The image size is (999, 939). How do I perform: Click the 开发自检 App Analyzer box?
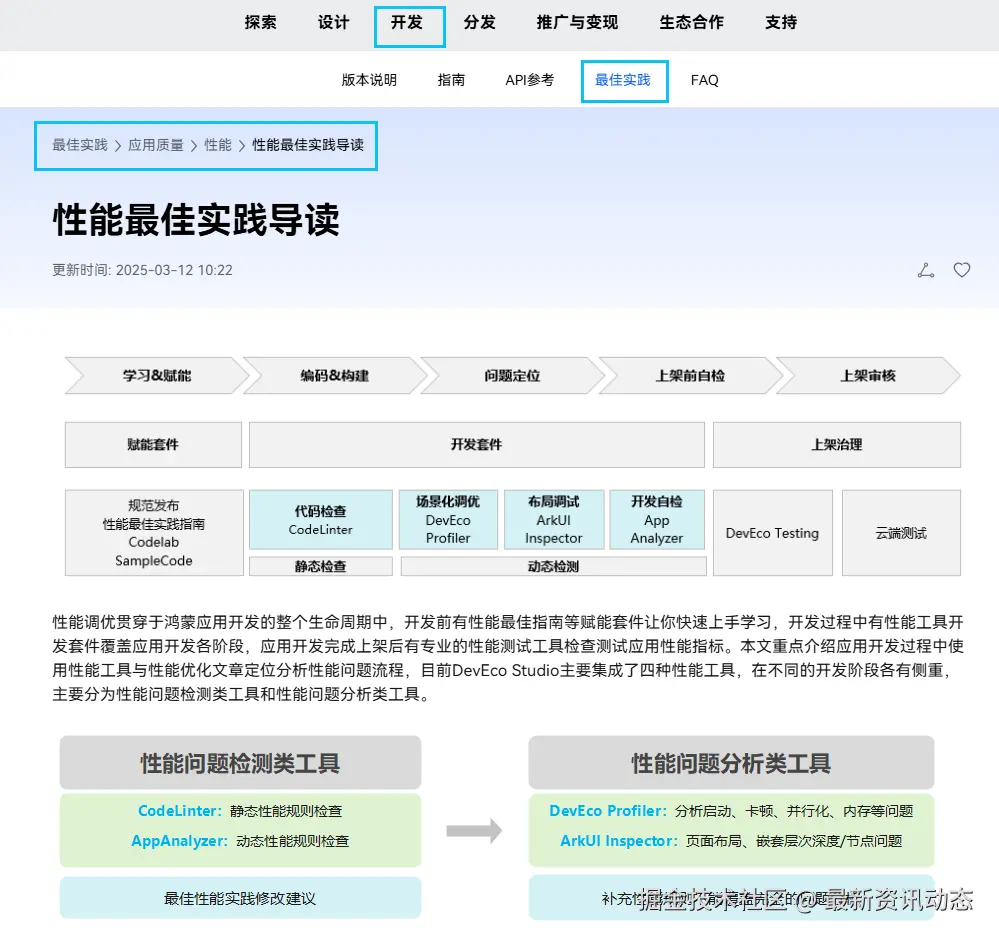(656, 518)
